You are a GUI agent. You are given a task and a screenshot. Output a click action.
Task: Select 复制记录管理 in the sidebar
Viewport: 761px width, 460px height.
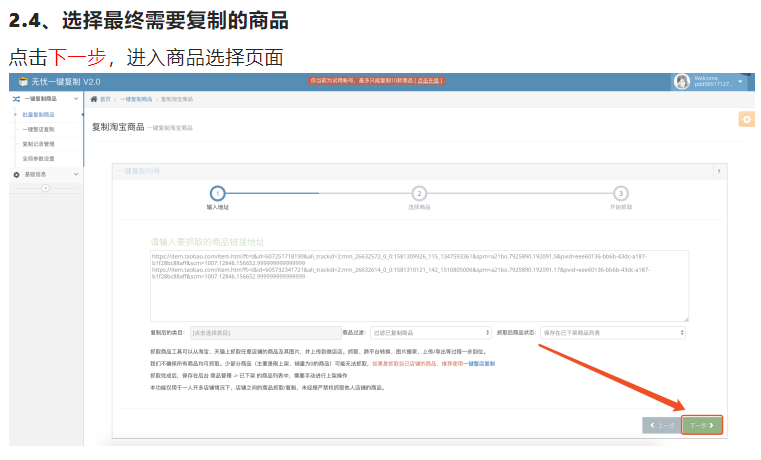(38, 144)
